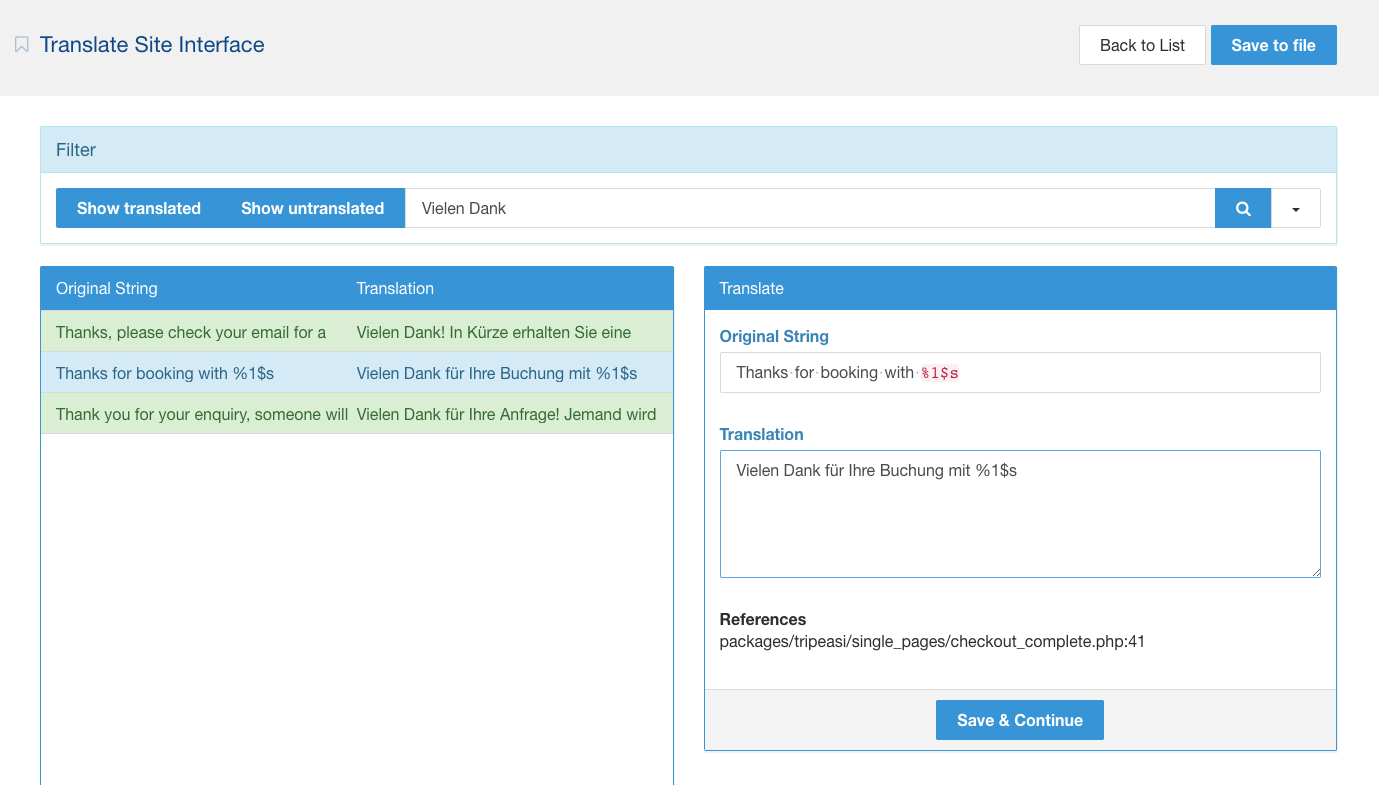Grab the resize handle of the Translation textarea
This screenshot has height=785, width=1379.
click(1314, 571)
